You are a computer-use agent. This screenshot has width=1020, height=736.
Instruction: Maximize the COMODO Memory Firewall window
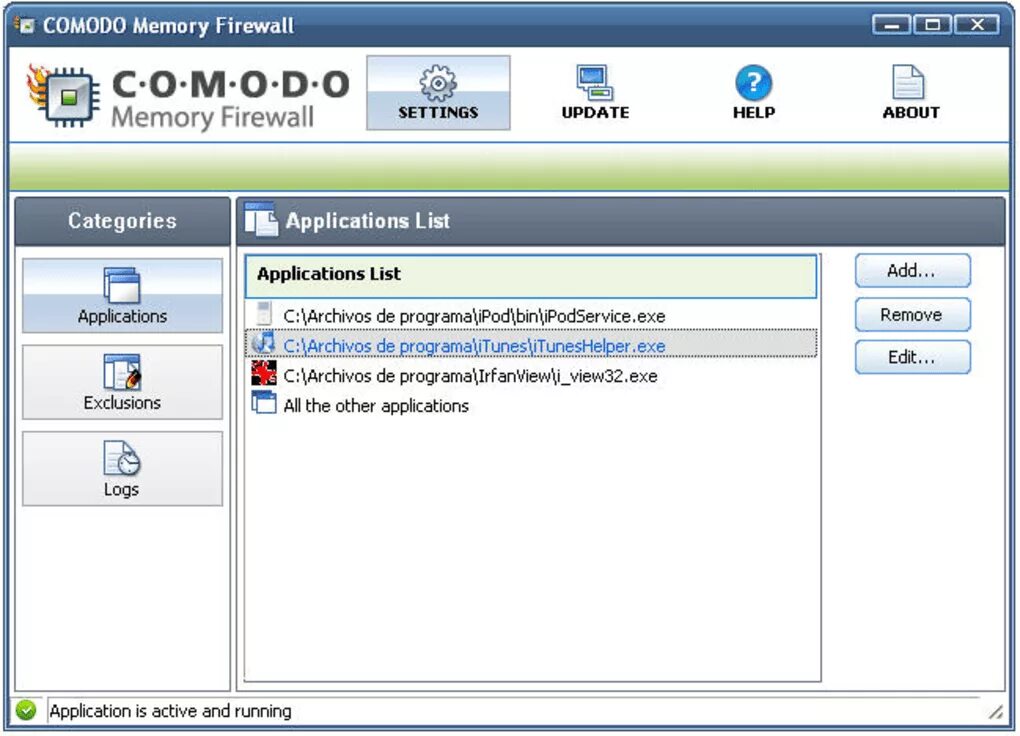point(932,25)
